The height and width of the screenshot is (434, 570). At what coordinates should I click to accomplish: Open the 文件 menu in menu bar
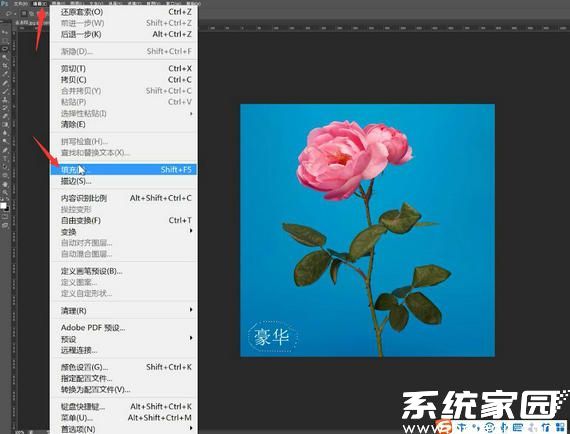(20, 4)
